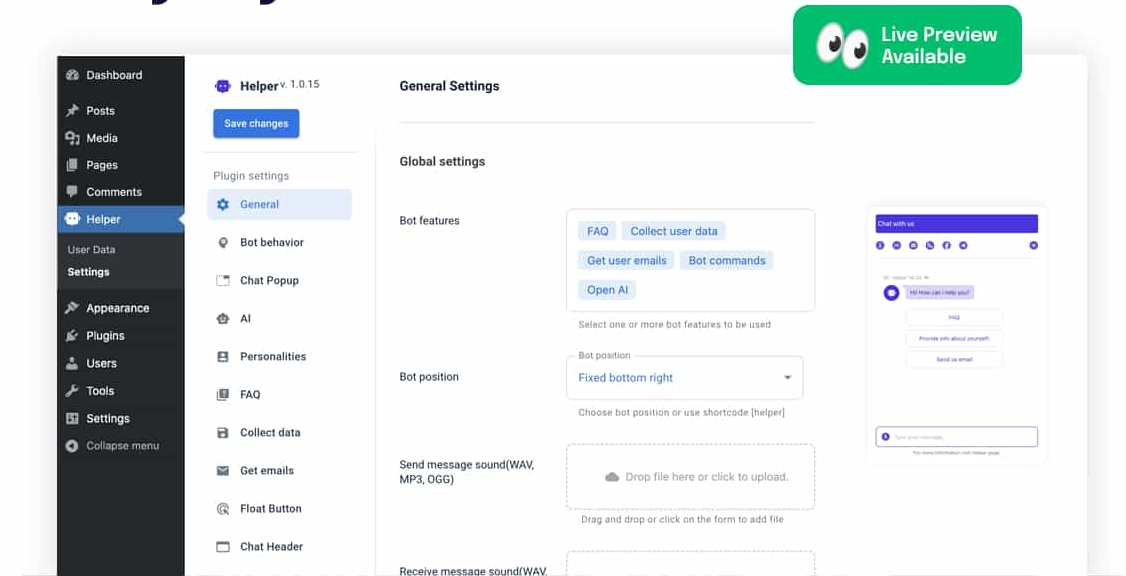Viewport: 1126px width, 576px height.
Task: Click the Posts pushpin icon
Action: coord(72,111)
